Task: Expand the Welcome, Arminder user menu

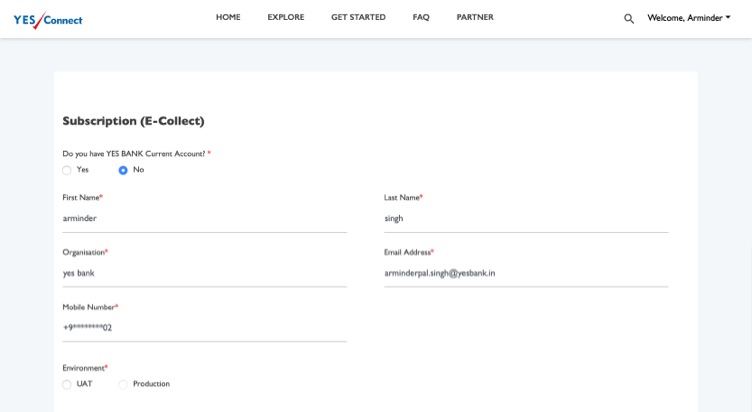Action: coord(688,18)
